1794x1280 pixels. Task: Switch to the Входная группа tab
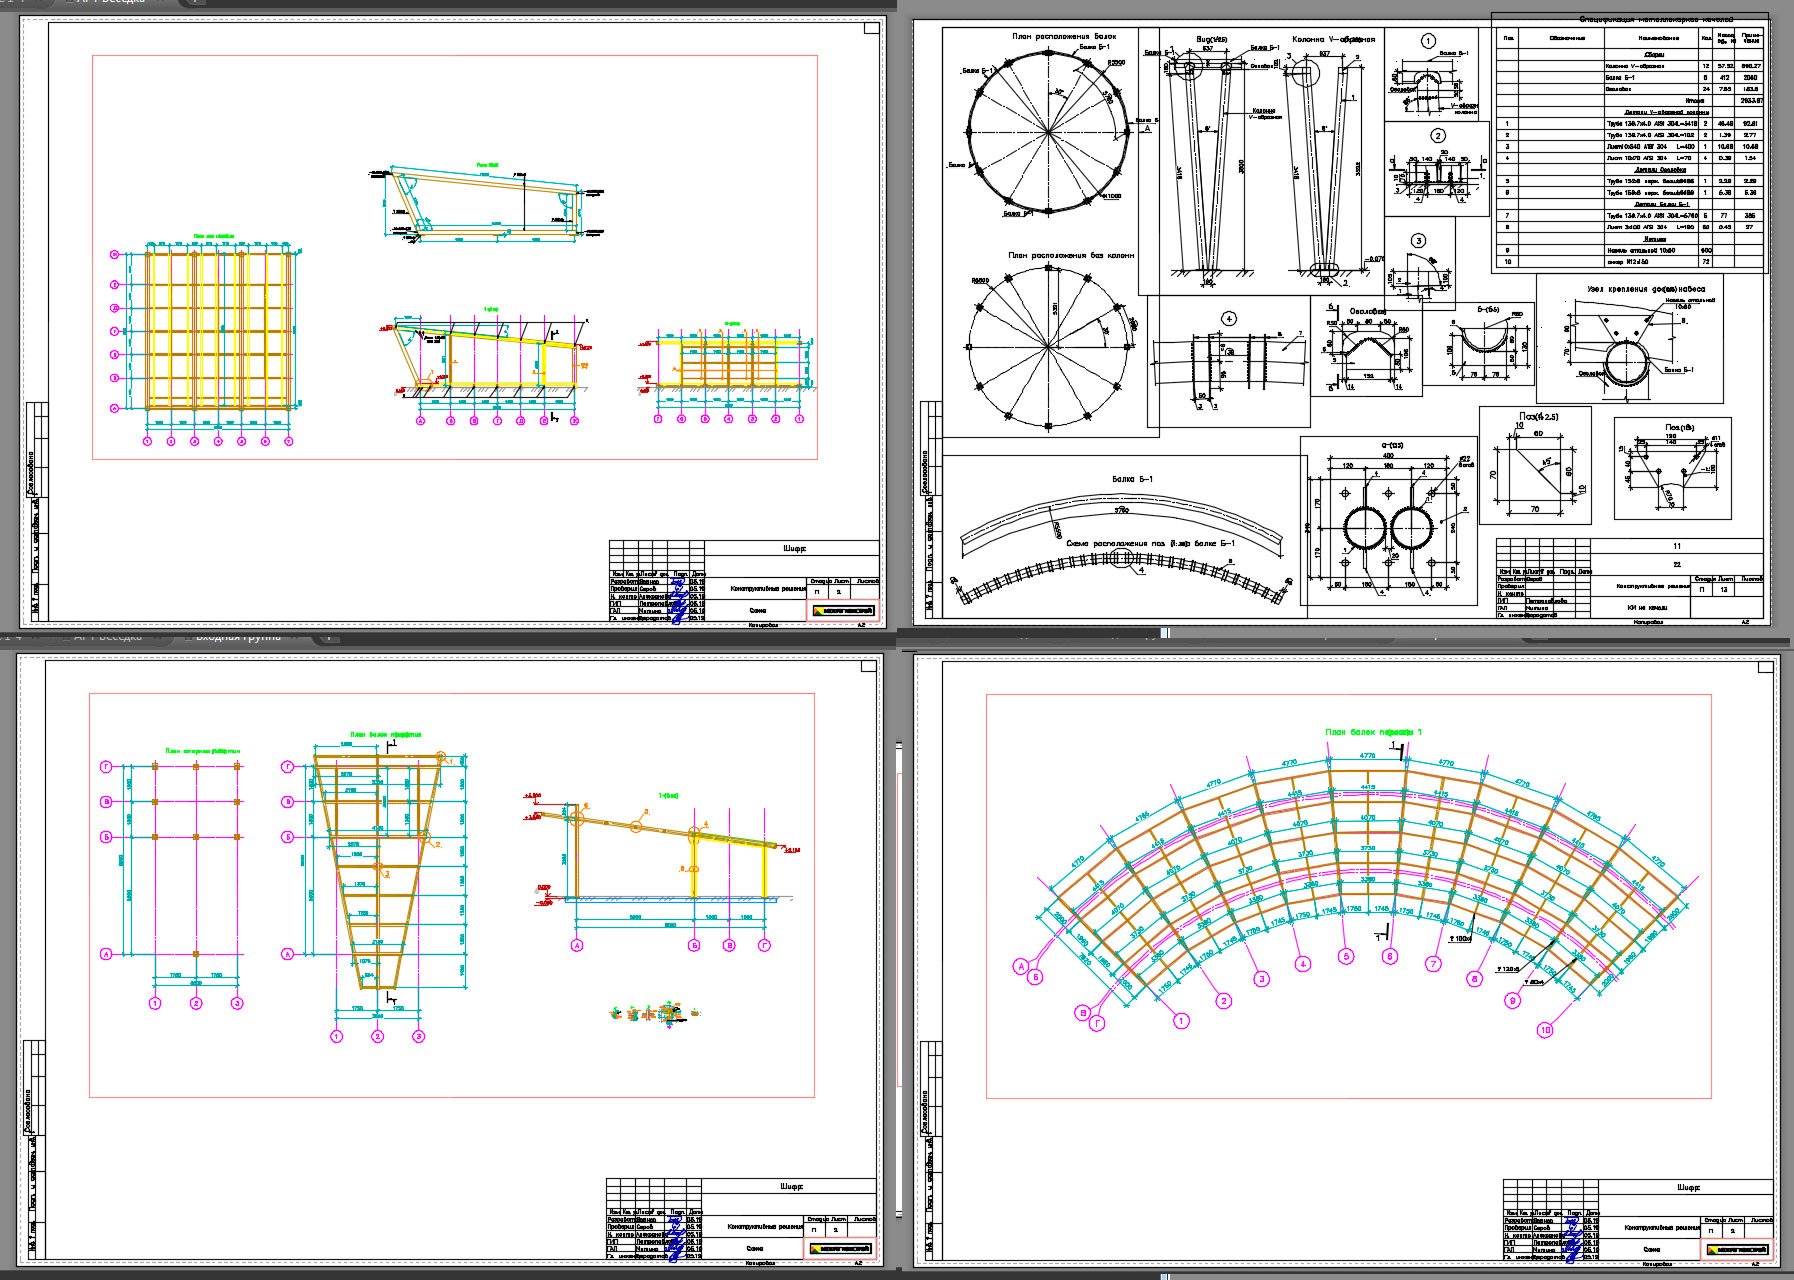(x=238, y=637)
